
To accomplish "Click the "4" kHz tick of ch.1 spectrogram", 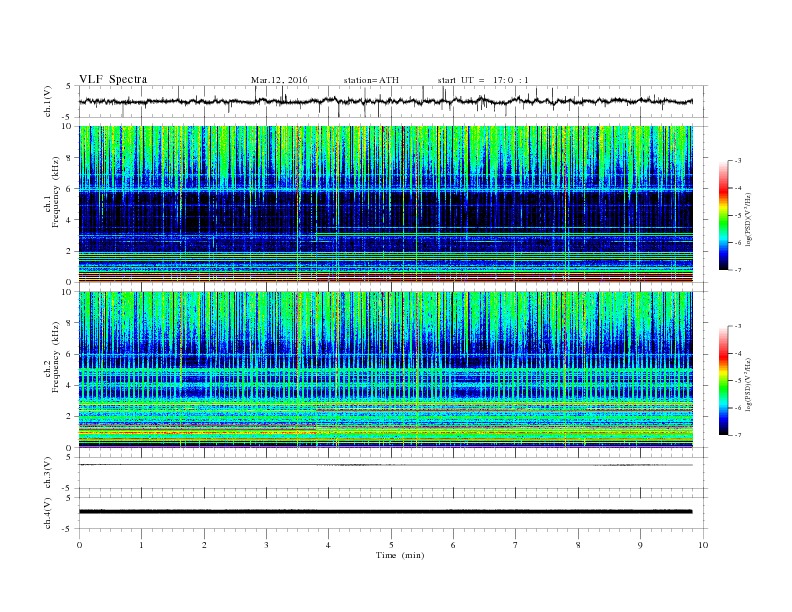I will tap(69, 220).
